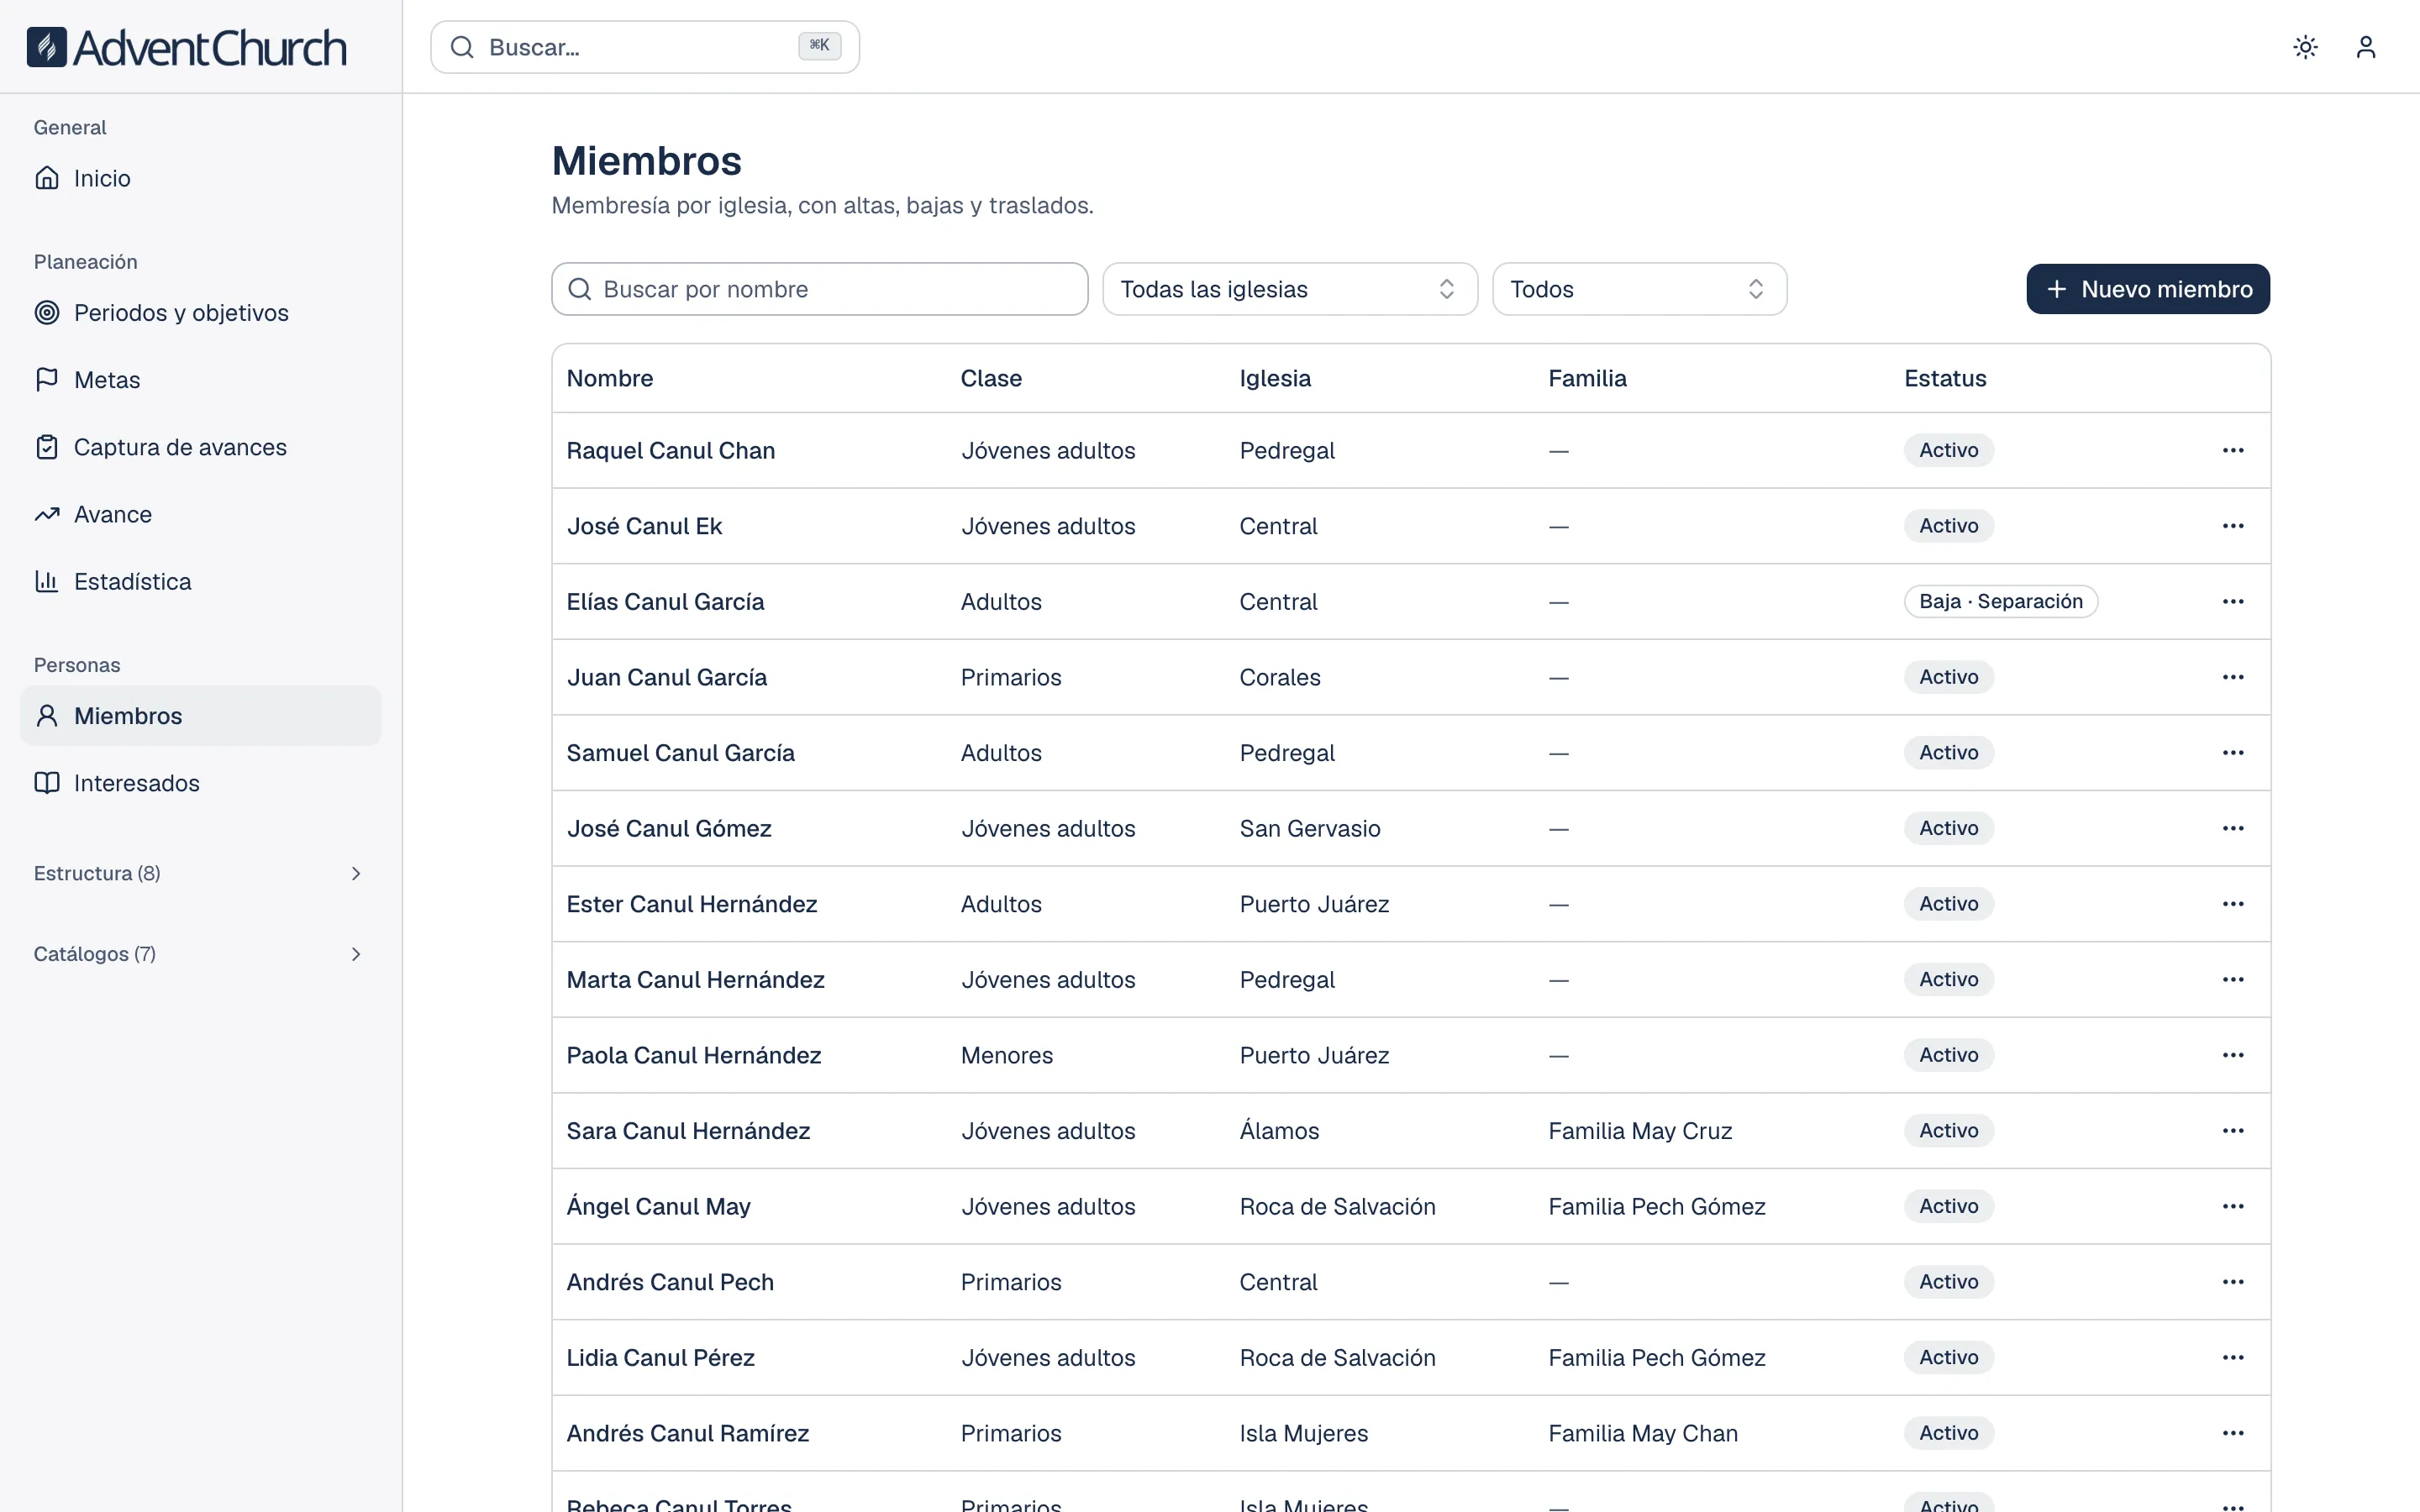
Task: Click the Captura de avances clipboard icon
Action: [47, 447]
